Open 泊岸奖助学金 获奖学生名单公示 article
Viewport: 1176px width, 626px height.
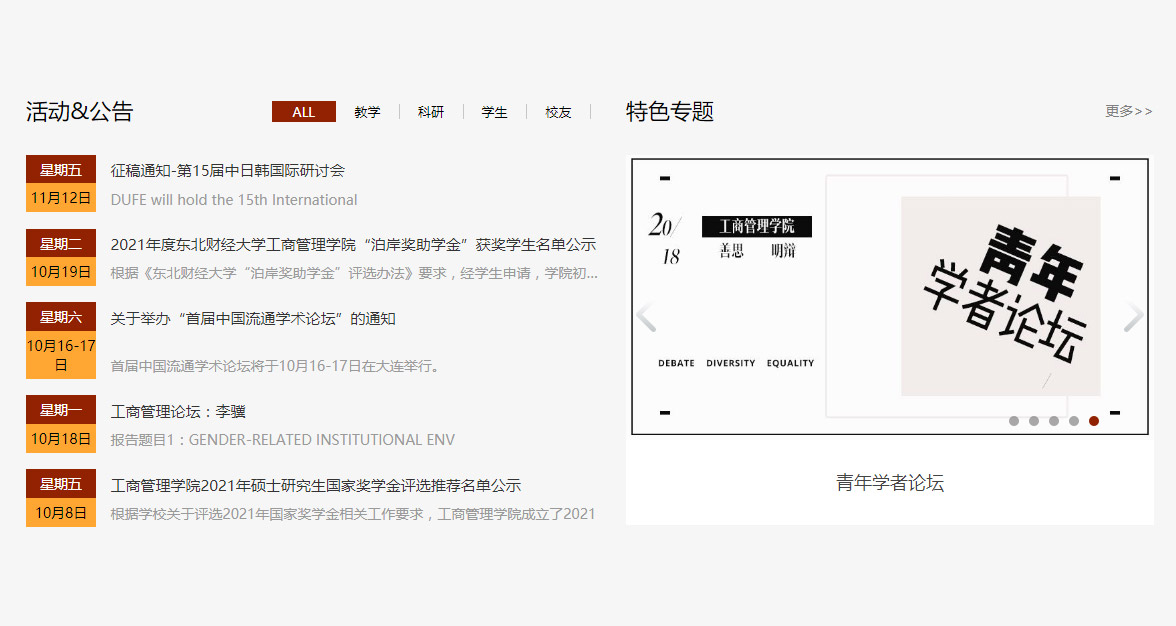(x=353, y=245)
